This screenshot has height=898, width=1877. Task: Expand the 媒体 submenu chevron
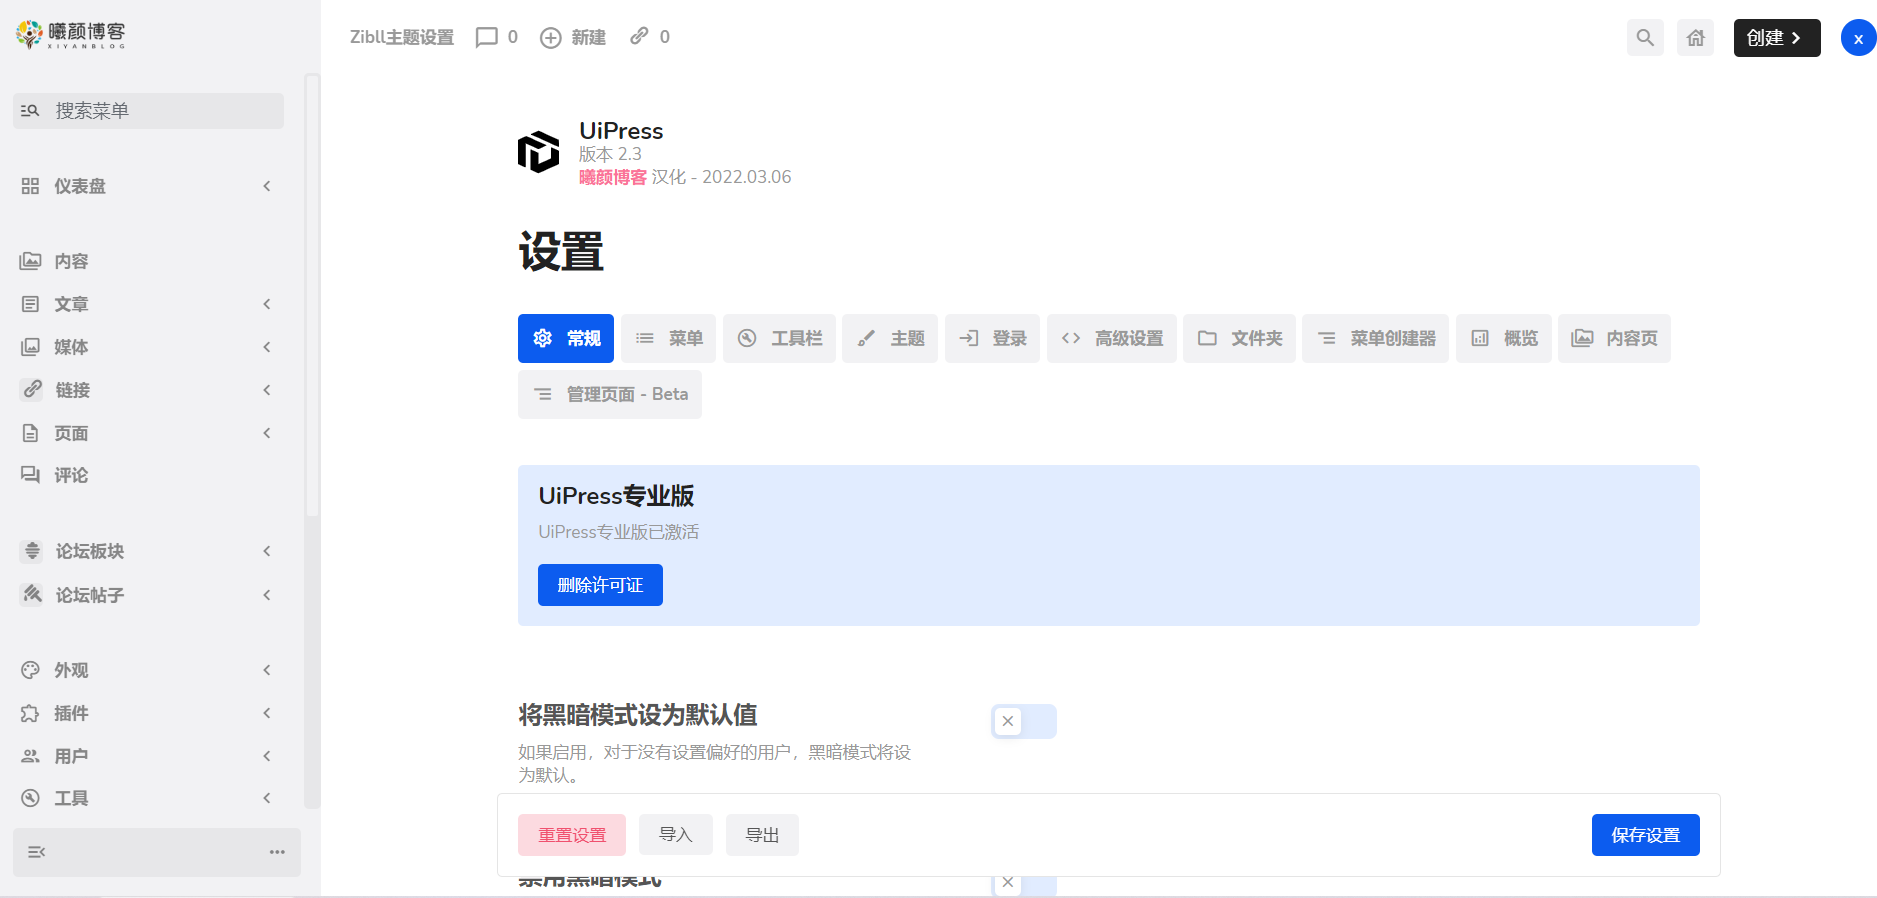pos(267,347)
